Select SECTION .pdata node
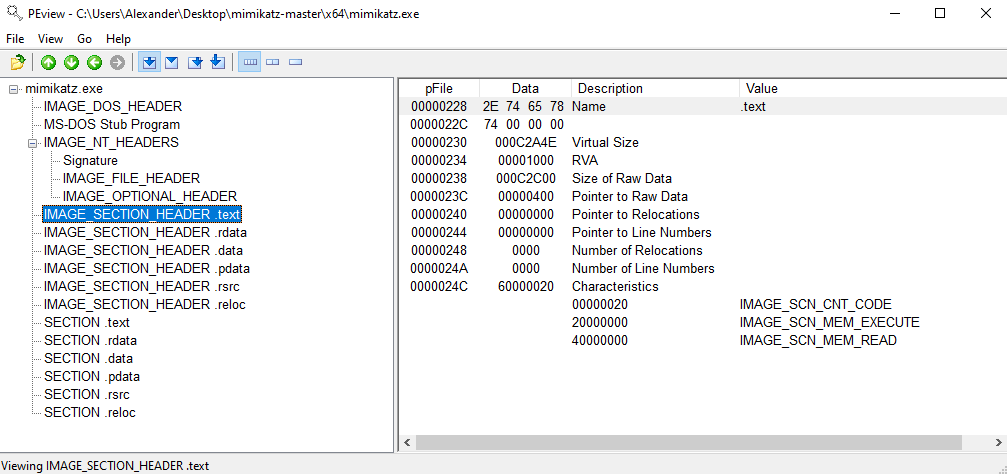The image size is (1007, 474). 92,376
